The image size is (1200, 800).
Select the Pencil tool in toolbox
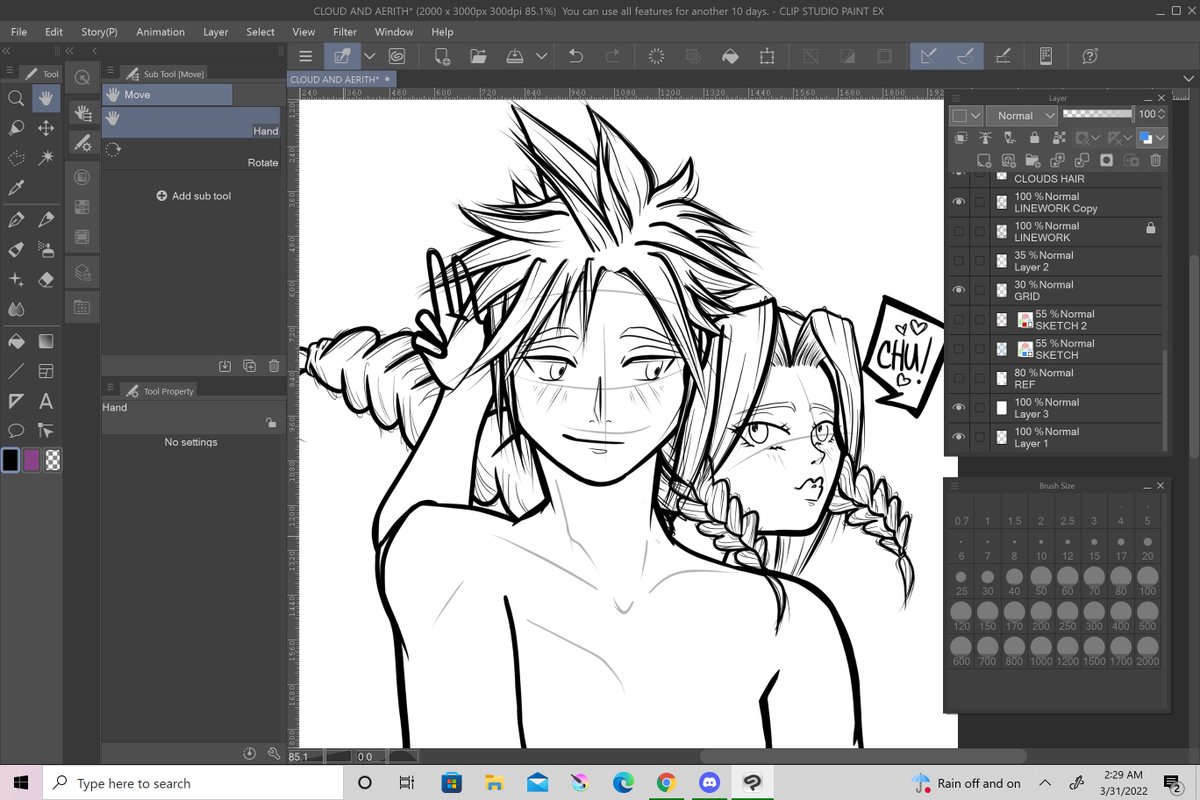point(46,220)
